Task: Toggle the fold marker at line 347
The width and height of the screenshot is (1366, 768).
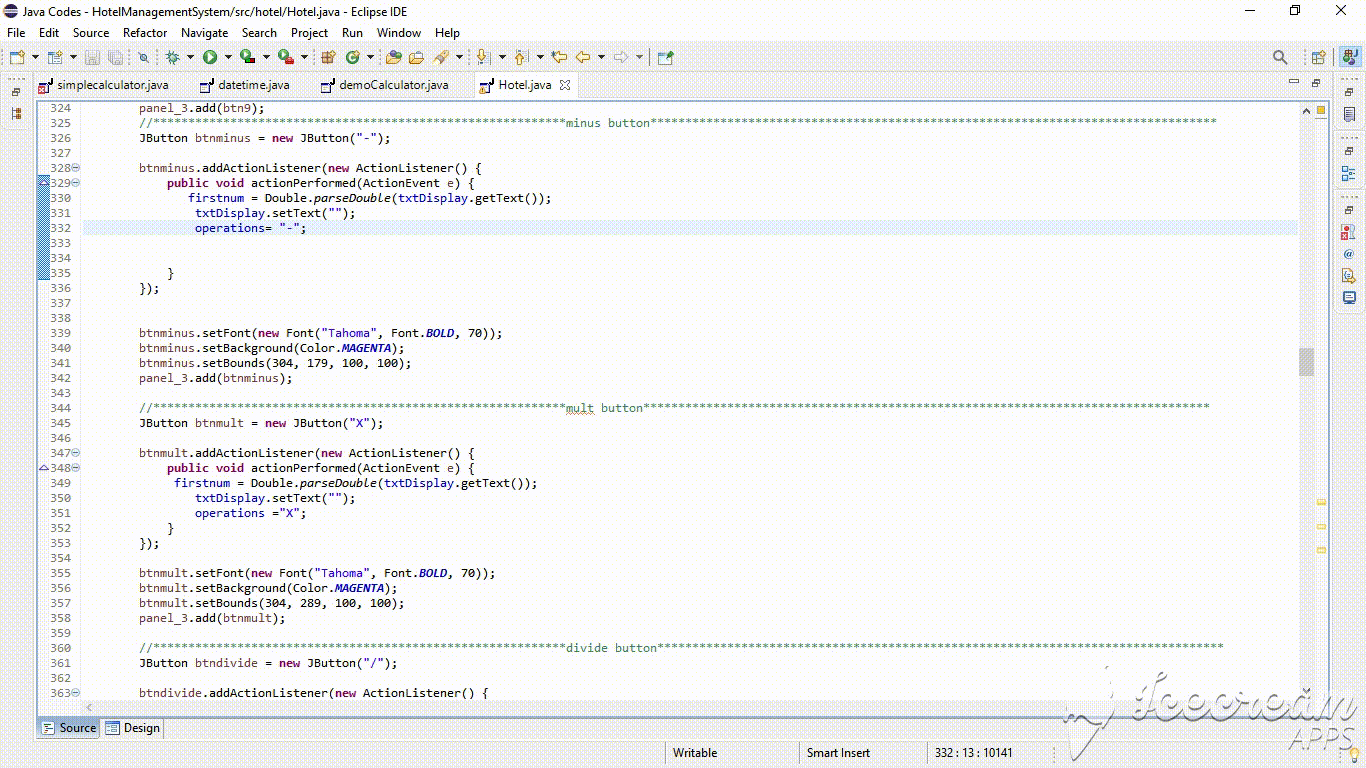Action: pyautogui.click(x=77, y=453)
